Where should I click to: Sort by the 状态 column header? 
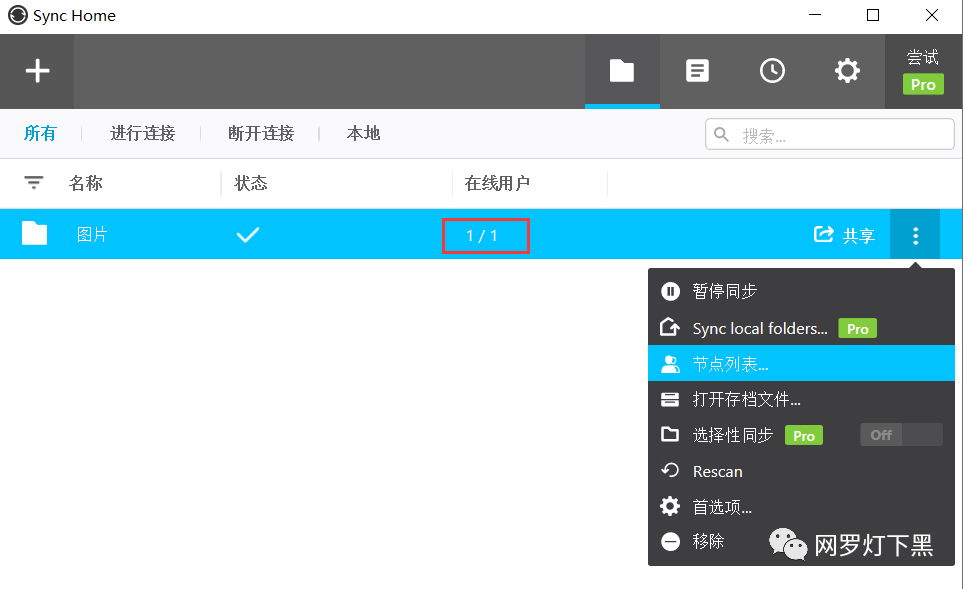[x=251, y=183]
